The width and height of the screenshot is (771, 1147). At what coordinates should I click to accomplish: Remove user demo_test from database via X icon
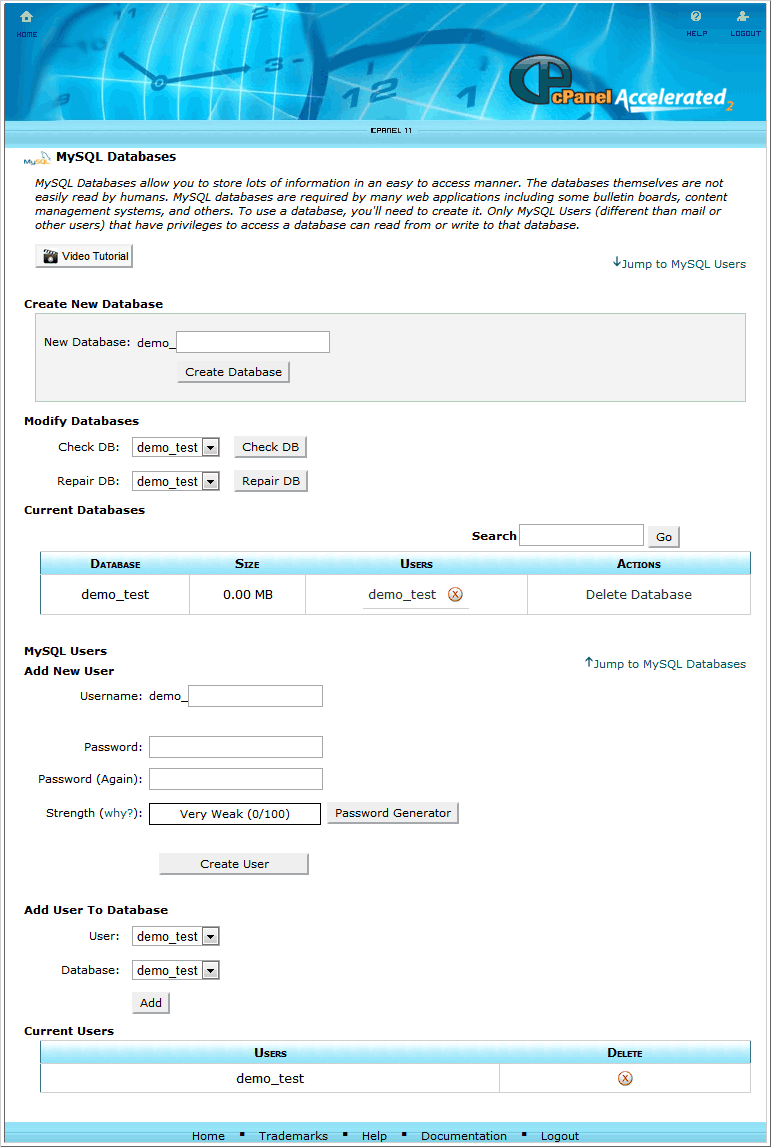455,594
